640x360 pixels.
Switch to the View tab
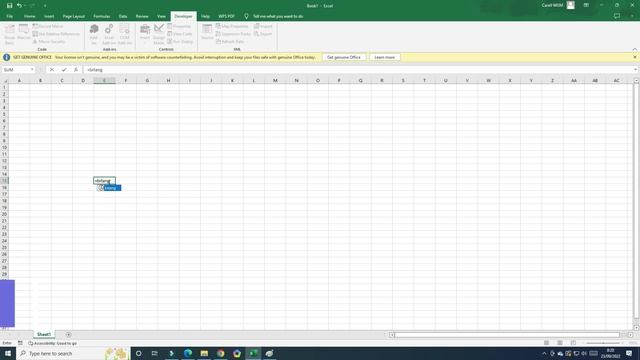click(x=161, y=16)
